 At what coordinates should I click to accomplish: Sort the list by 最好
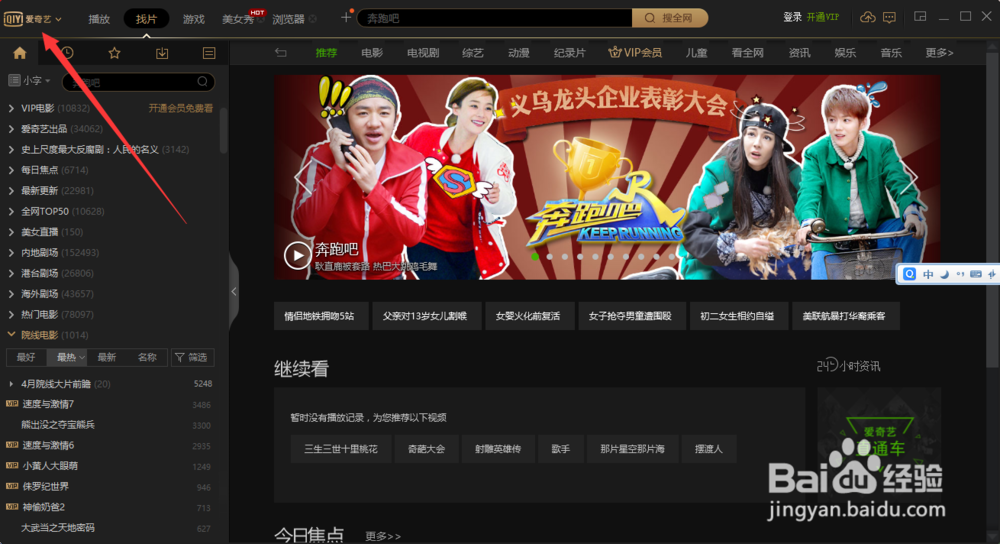(26, 357)
